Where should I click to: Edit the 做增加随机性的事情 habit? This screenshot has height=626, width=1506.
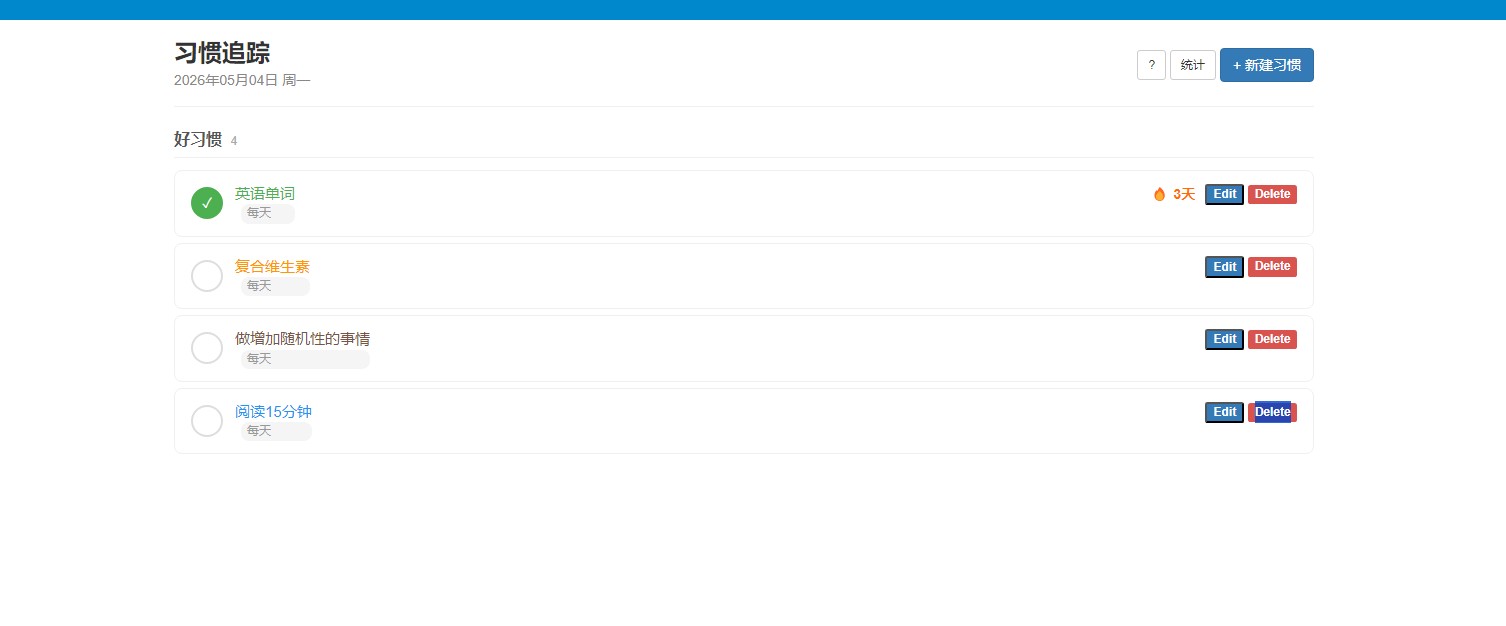coord(1224,339)
